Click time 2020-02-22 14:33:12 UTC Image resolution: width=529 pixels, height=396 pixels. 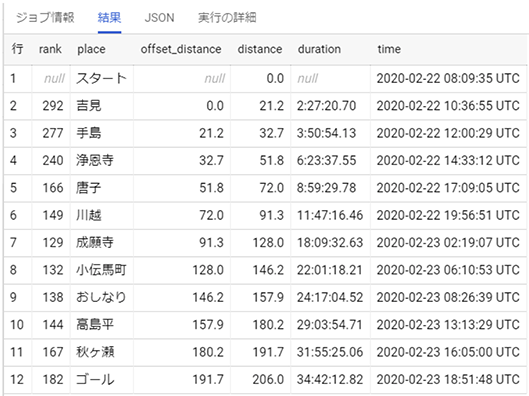click(x=448, y=161)
